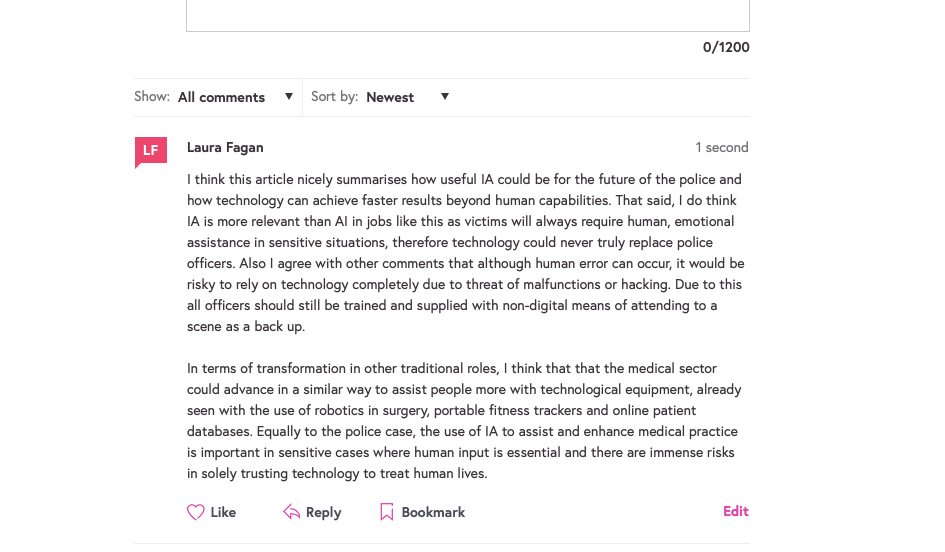Click the heart icon to like the comment
945x552 pixels.
[x=196, y=512]
